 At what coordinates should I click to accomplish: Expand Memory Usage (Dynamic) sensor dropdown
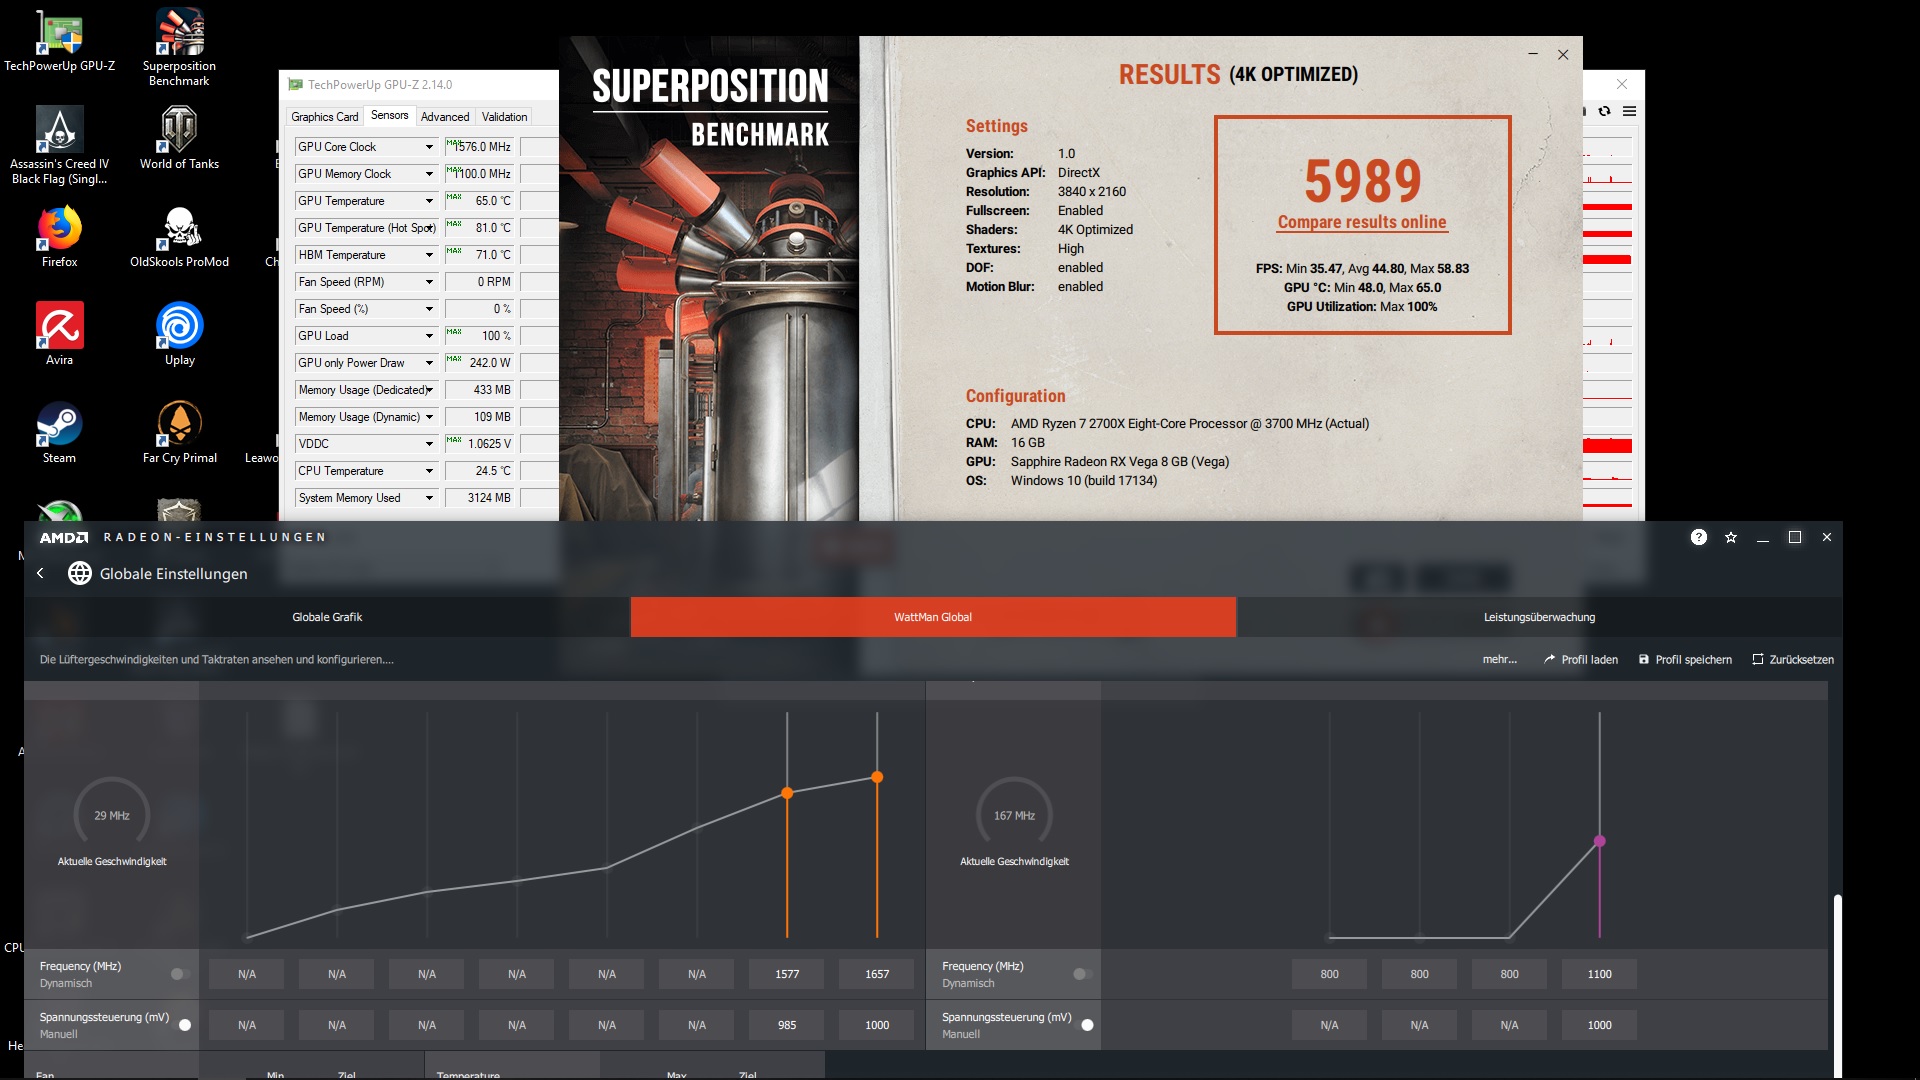[x=429, y=417]
